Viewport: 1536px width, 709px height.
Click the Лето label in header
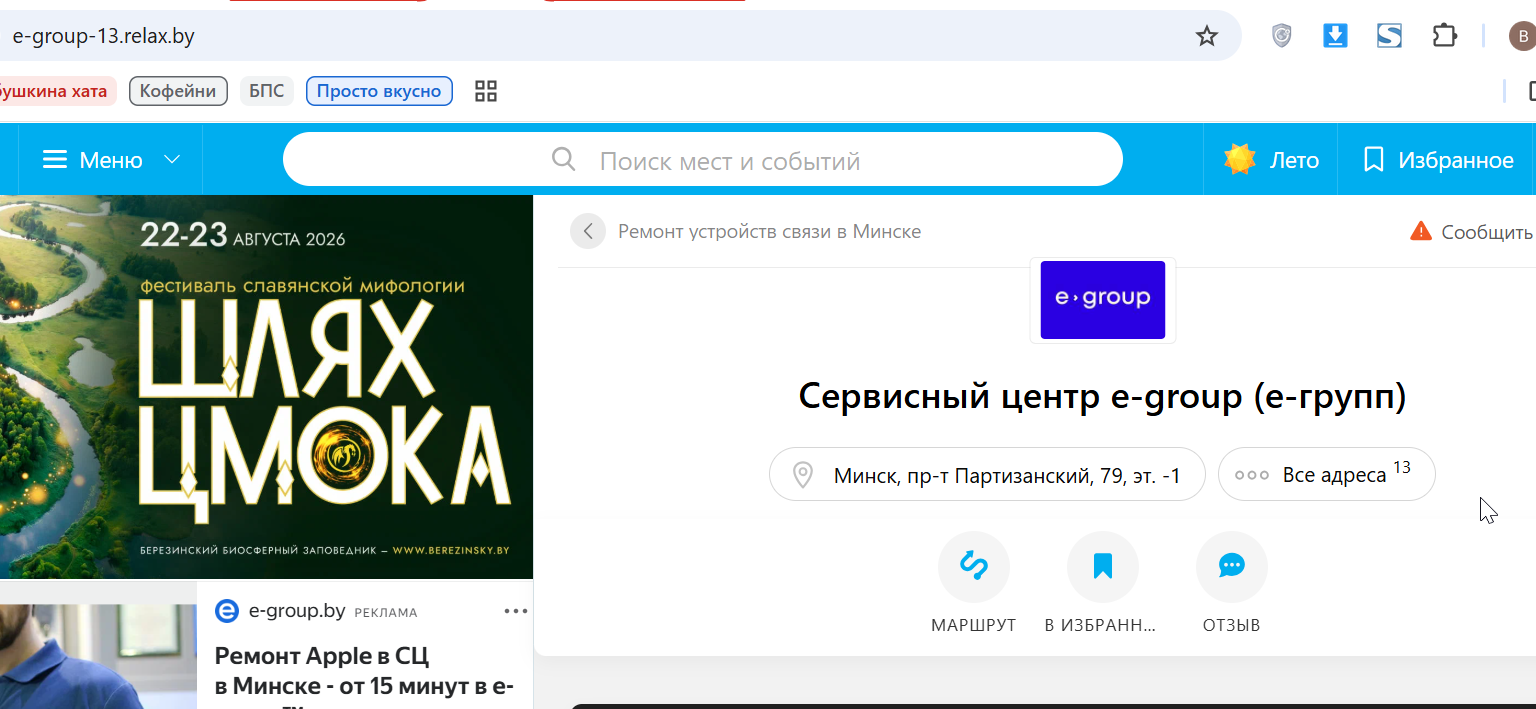(x=1294, y=160)
